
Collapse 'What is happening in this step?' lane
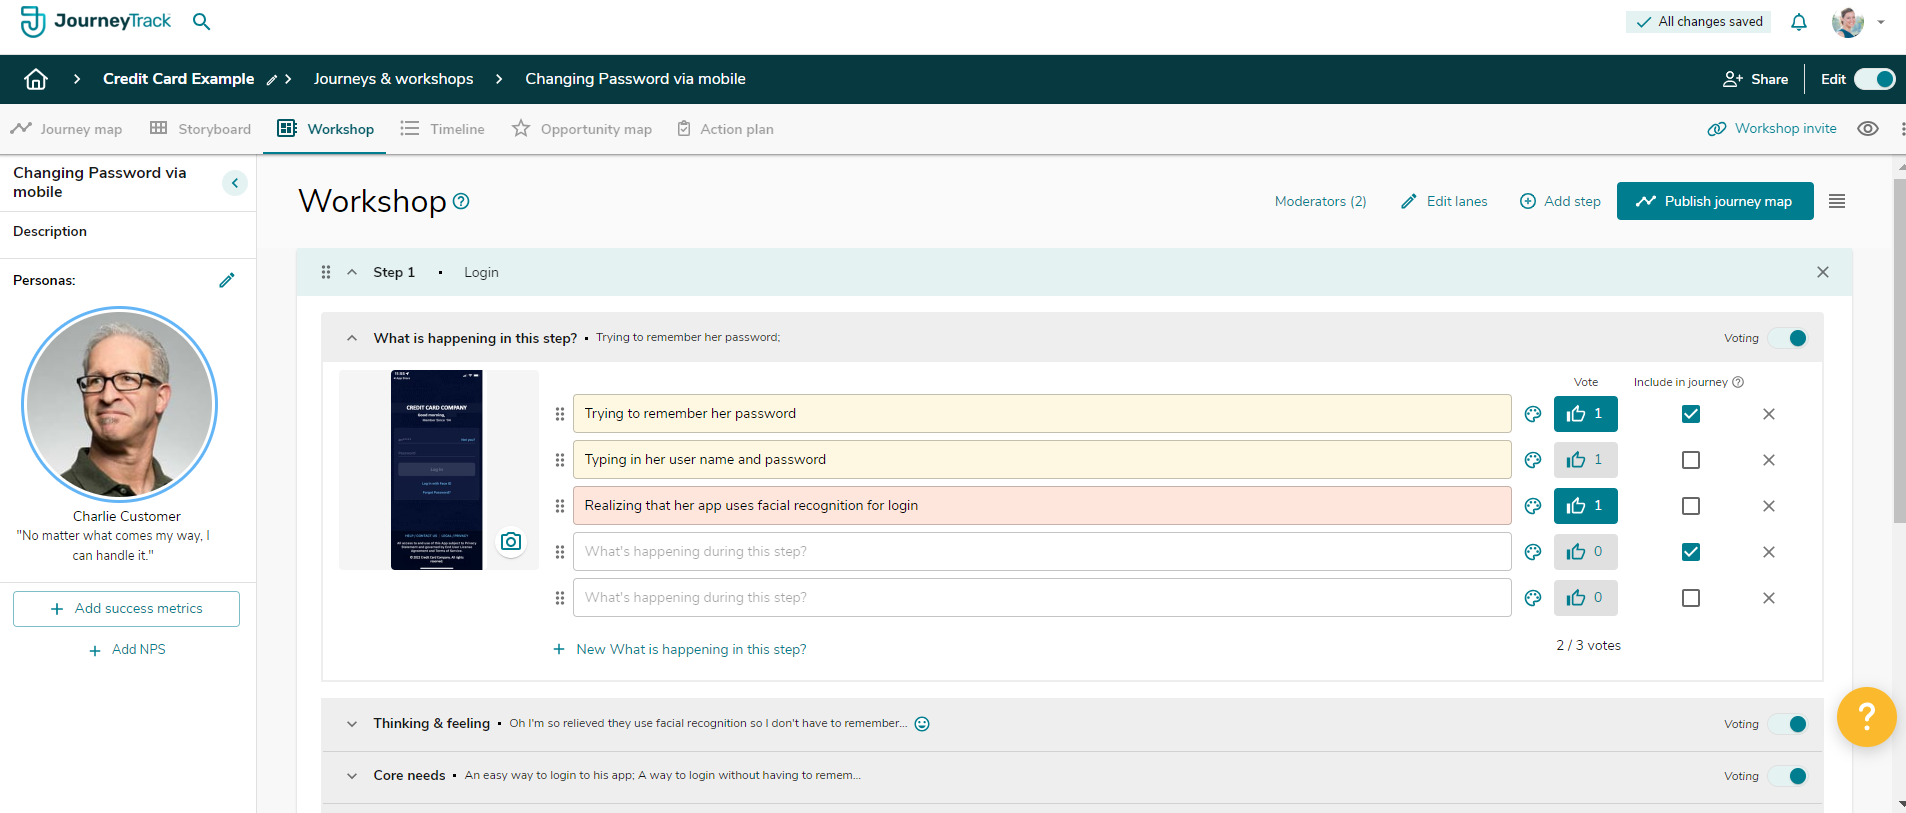click(x=352, y=338)
